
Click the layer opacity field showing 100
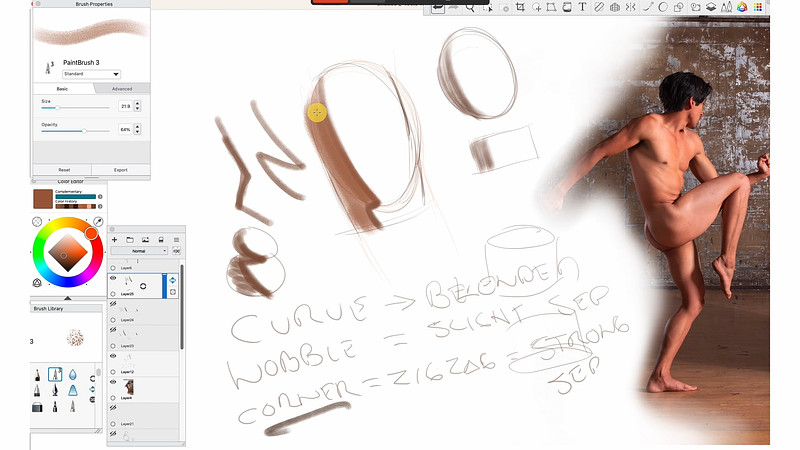[x=177, y=251]
